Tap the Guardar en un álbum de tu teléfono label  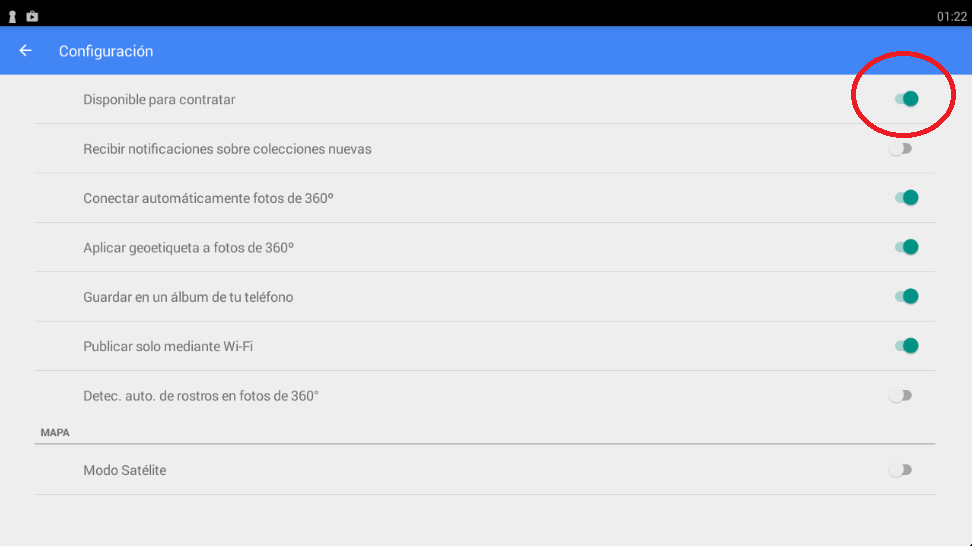tap(188, 297)
